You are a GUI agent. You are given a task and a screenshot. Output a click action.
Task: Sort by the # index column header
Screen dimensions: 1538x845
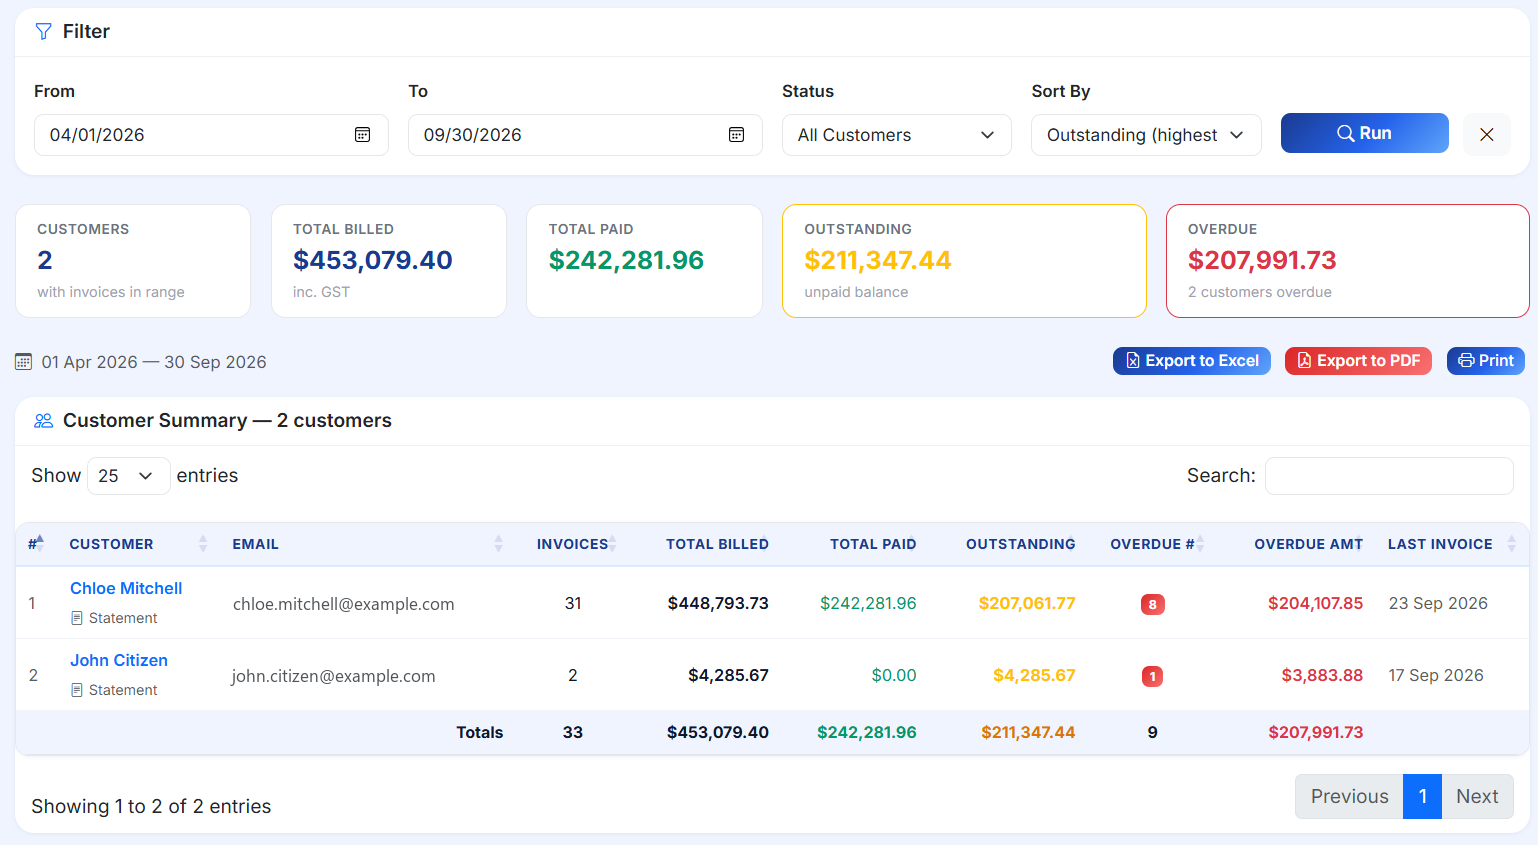36,544
